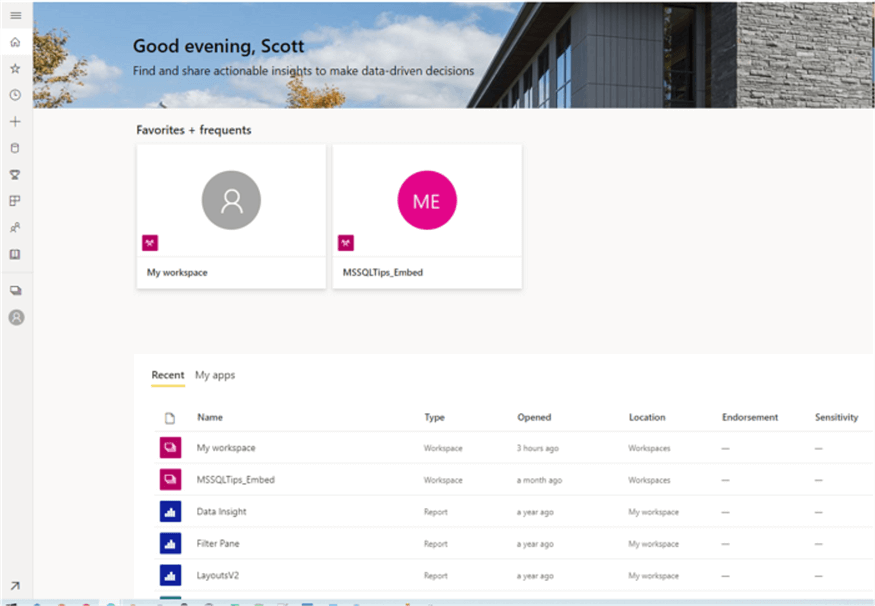Open Workspaces icon in sidebar
Image resolution: width=875 pixels, height=606 pixels.
(x=16, y=291)
